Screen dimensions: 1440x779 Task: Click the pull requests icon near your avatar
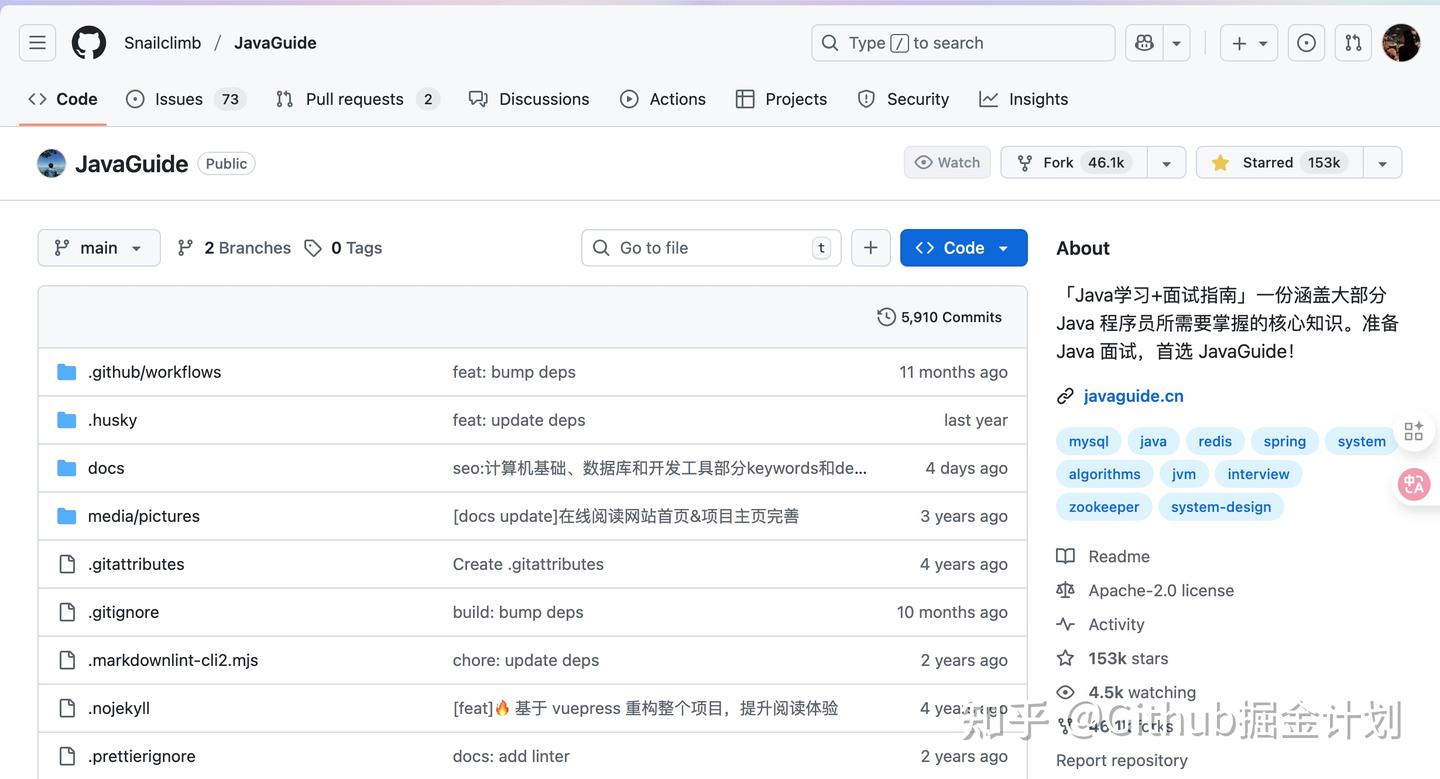click(1353, 42)
